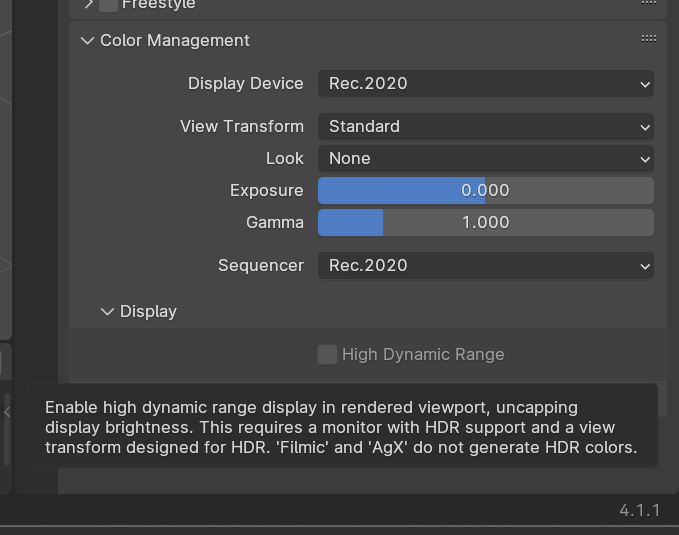The image size is (679, 535).
Task: Toggle the High Dynamic Range checkbox
Action: (x=327, y=355)
